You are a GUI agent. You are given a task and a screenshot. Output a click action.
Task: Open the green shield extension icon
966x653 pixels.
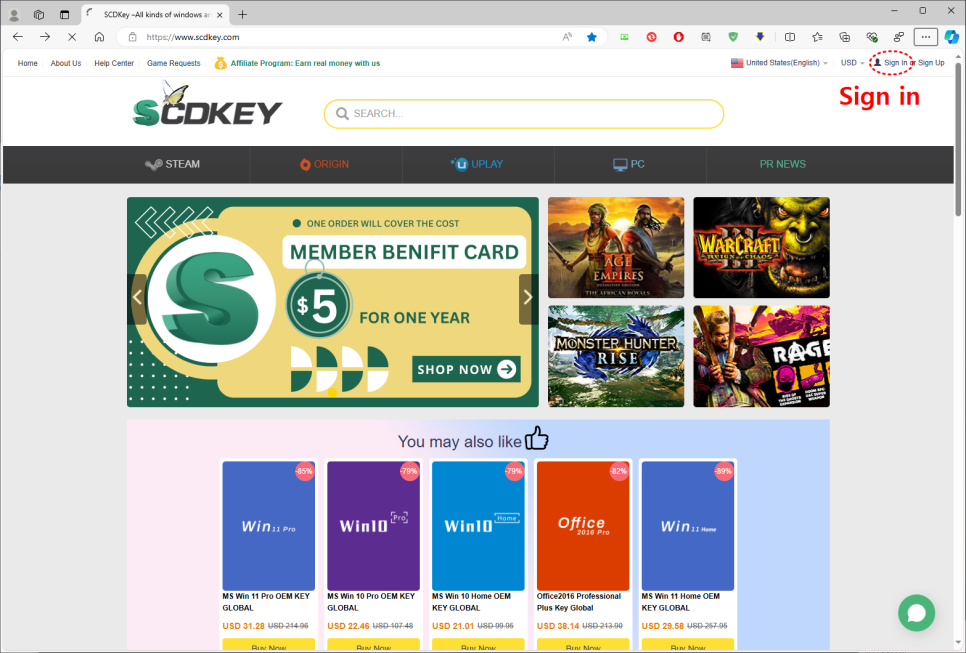click(x=733, y=37)
